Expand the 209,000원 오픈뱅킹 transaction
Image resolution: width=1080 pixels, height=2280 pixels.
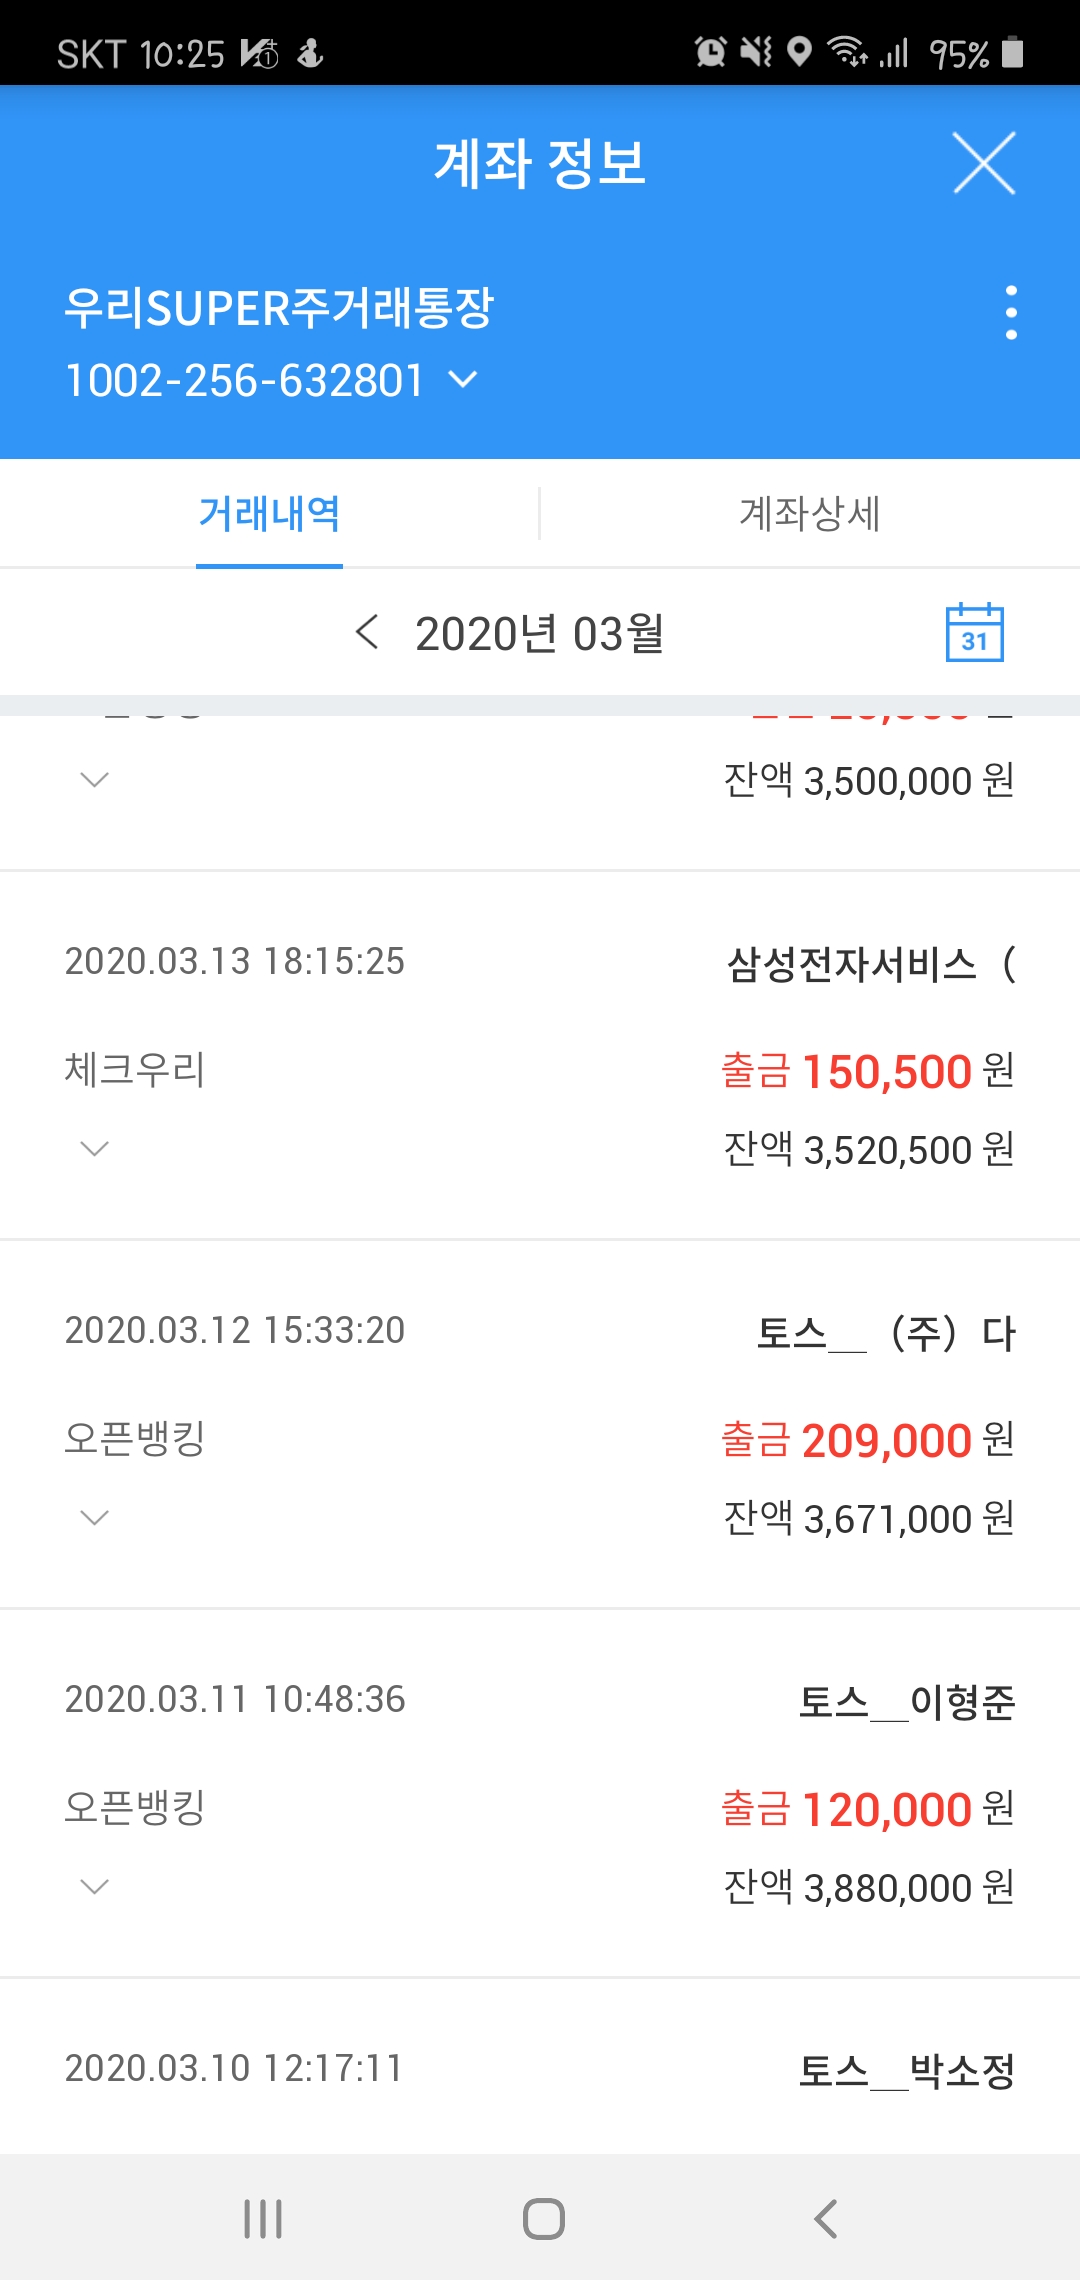(x=94, y=1518)
